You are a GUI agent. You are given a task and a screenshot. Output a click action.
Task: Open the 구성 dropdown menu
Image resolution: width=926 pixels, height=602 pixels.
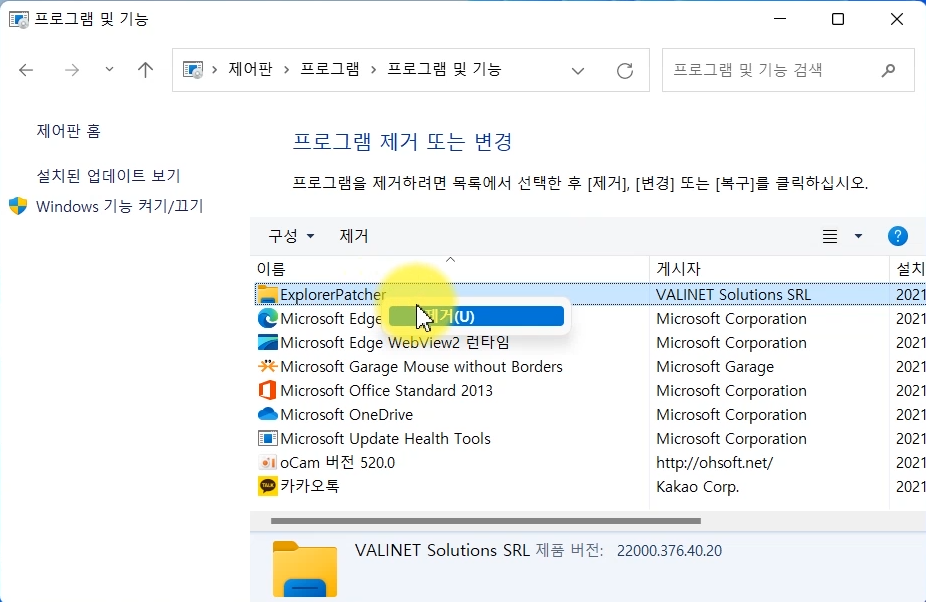(291, 236)
